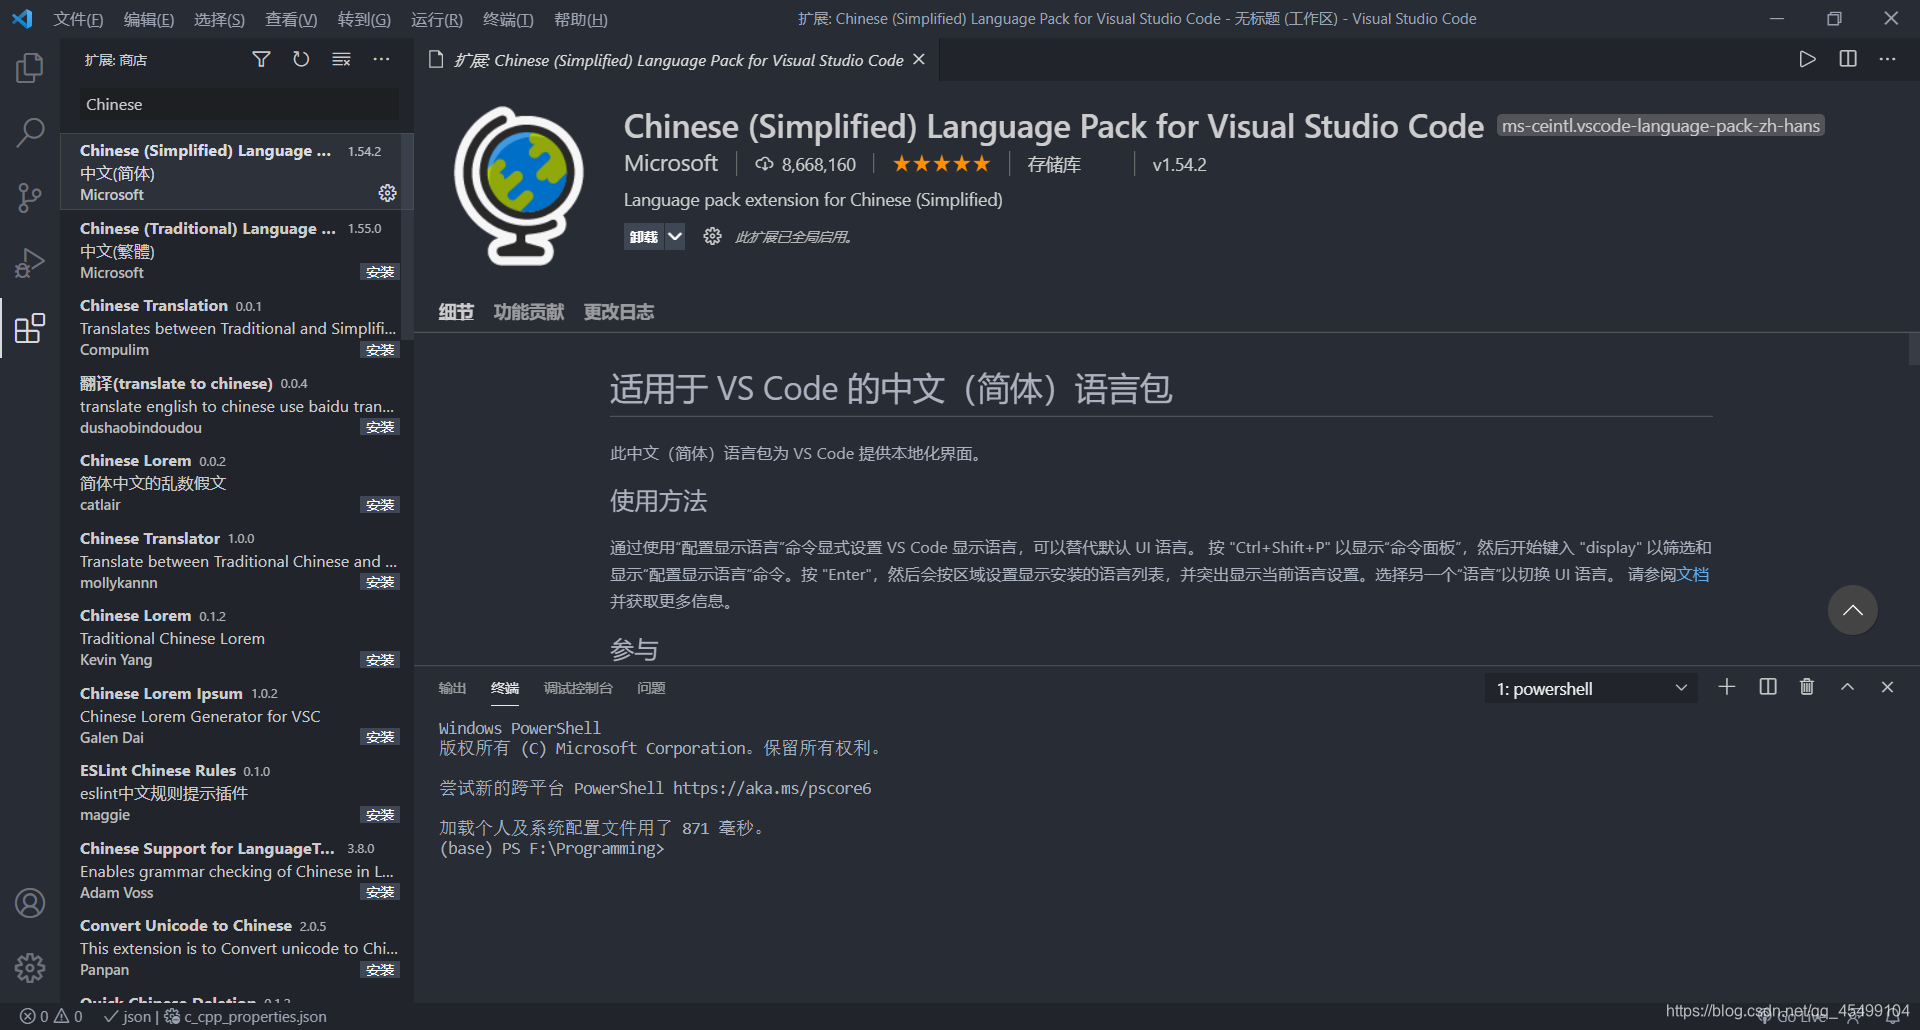Split the editor to the right
The height and width of the screenshot is (1030, 1920).
(x=1848, y=59)
